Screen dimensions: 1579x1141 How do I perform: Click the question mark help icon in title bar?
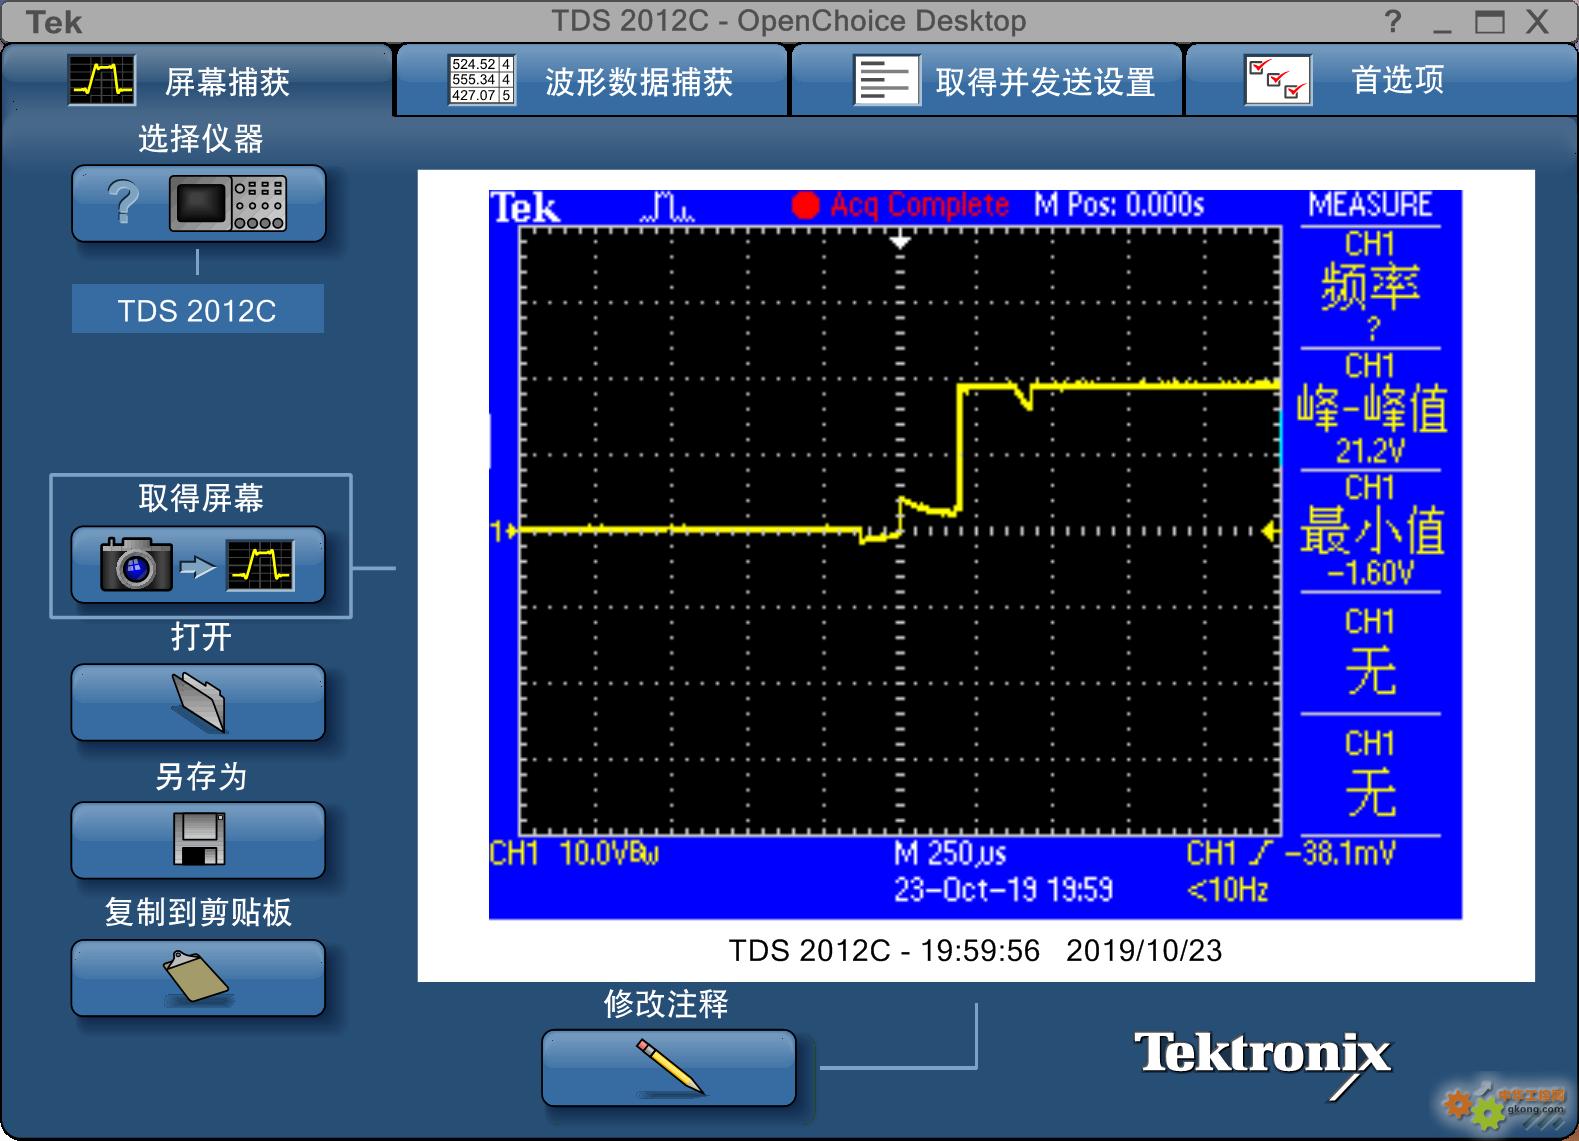tap(1393, 21)
